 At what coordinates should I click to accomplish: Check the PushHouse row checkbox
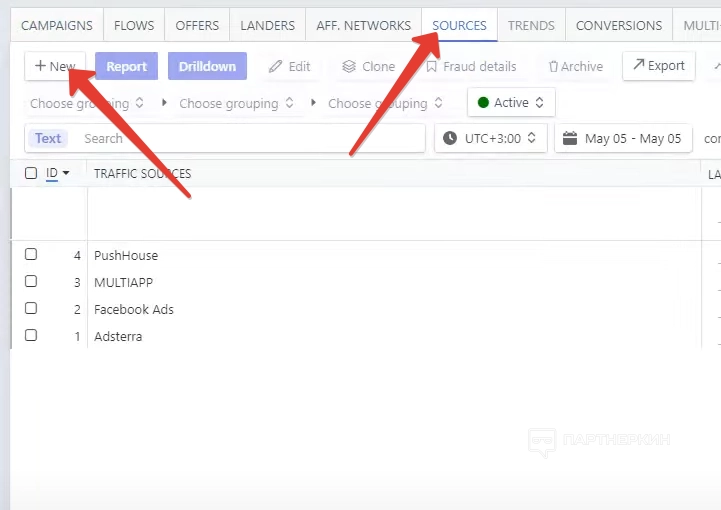point(31,254)
